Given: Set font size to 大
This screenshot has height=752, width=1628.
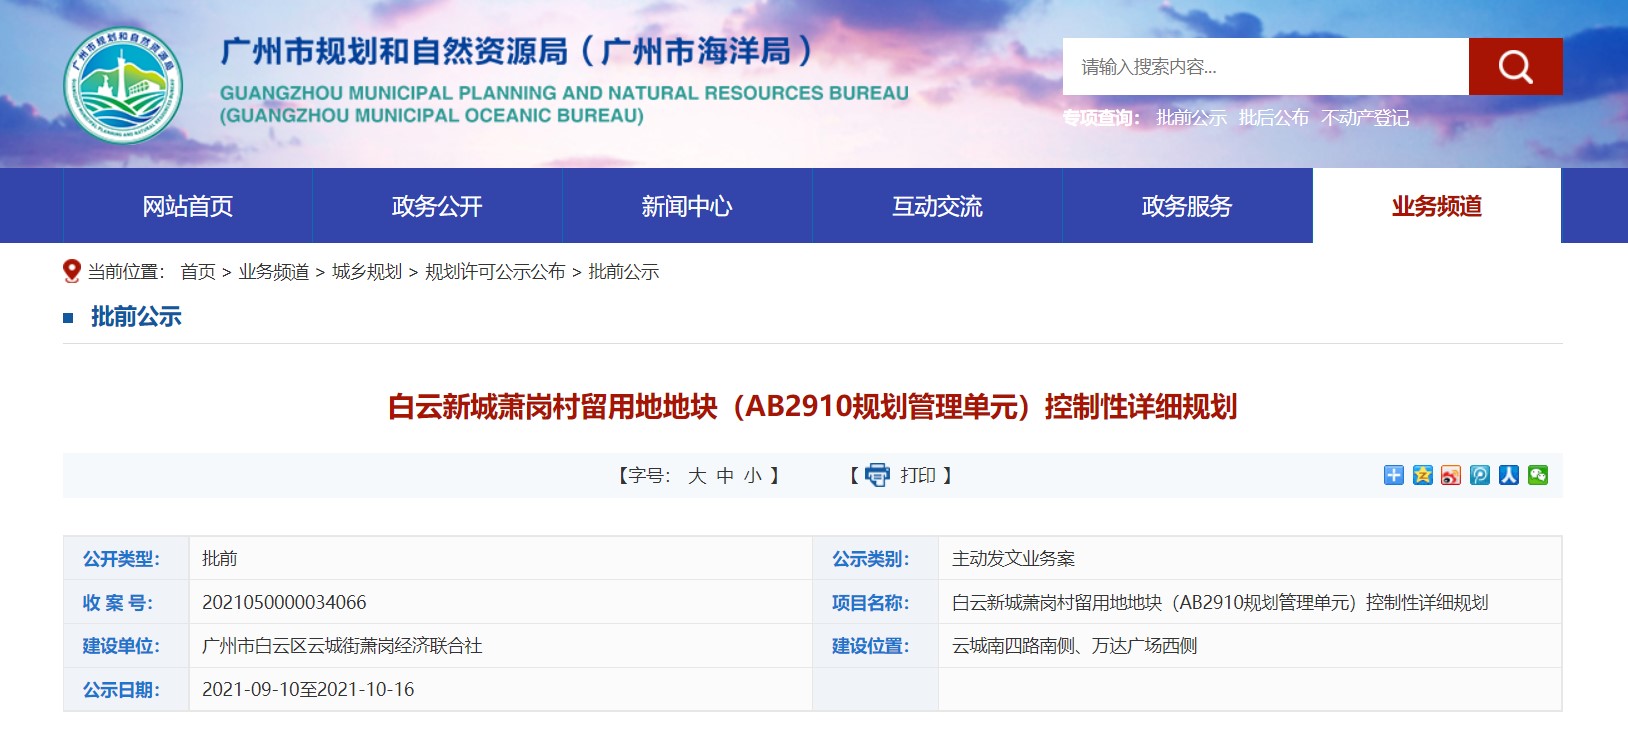Looking at the screenshot, I should [697, 476].
